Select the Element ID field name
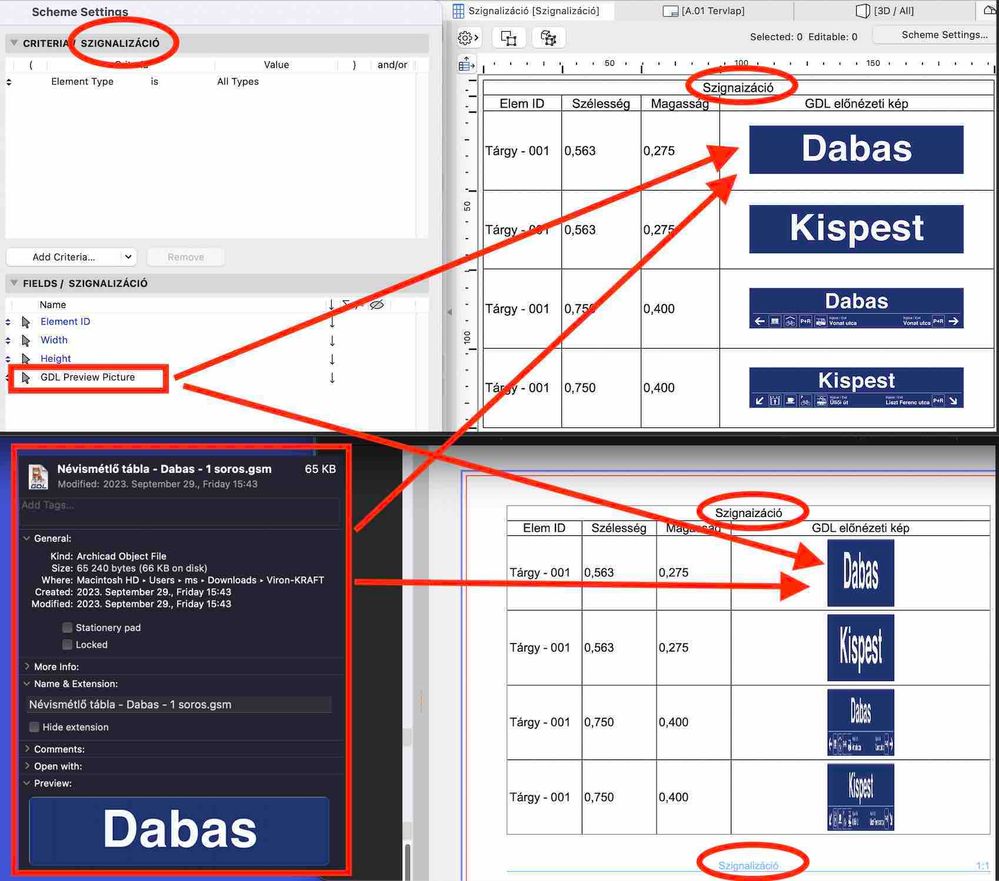This screenshot has width=999, height=881. pos(65,322)
